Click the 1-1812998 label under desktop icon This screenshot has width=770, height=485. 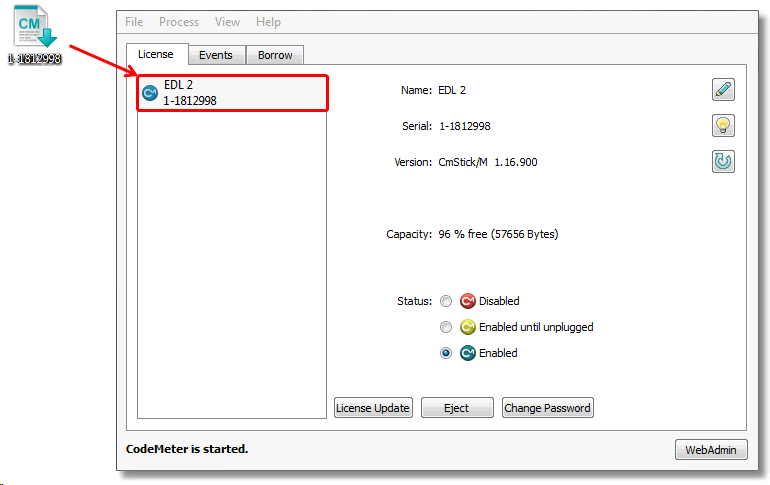(34, 58)
